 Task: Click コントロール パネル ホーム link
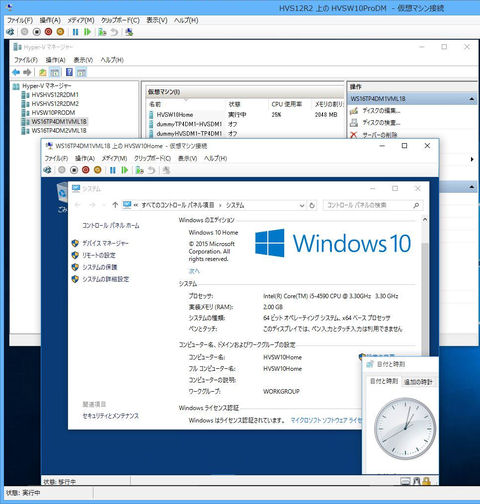(111, 226)
